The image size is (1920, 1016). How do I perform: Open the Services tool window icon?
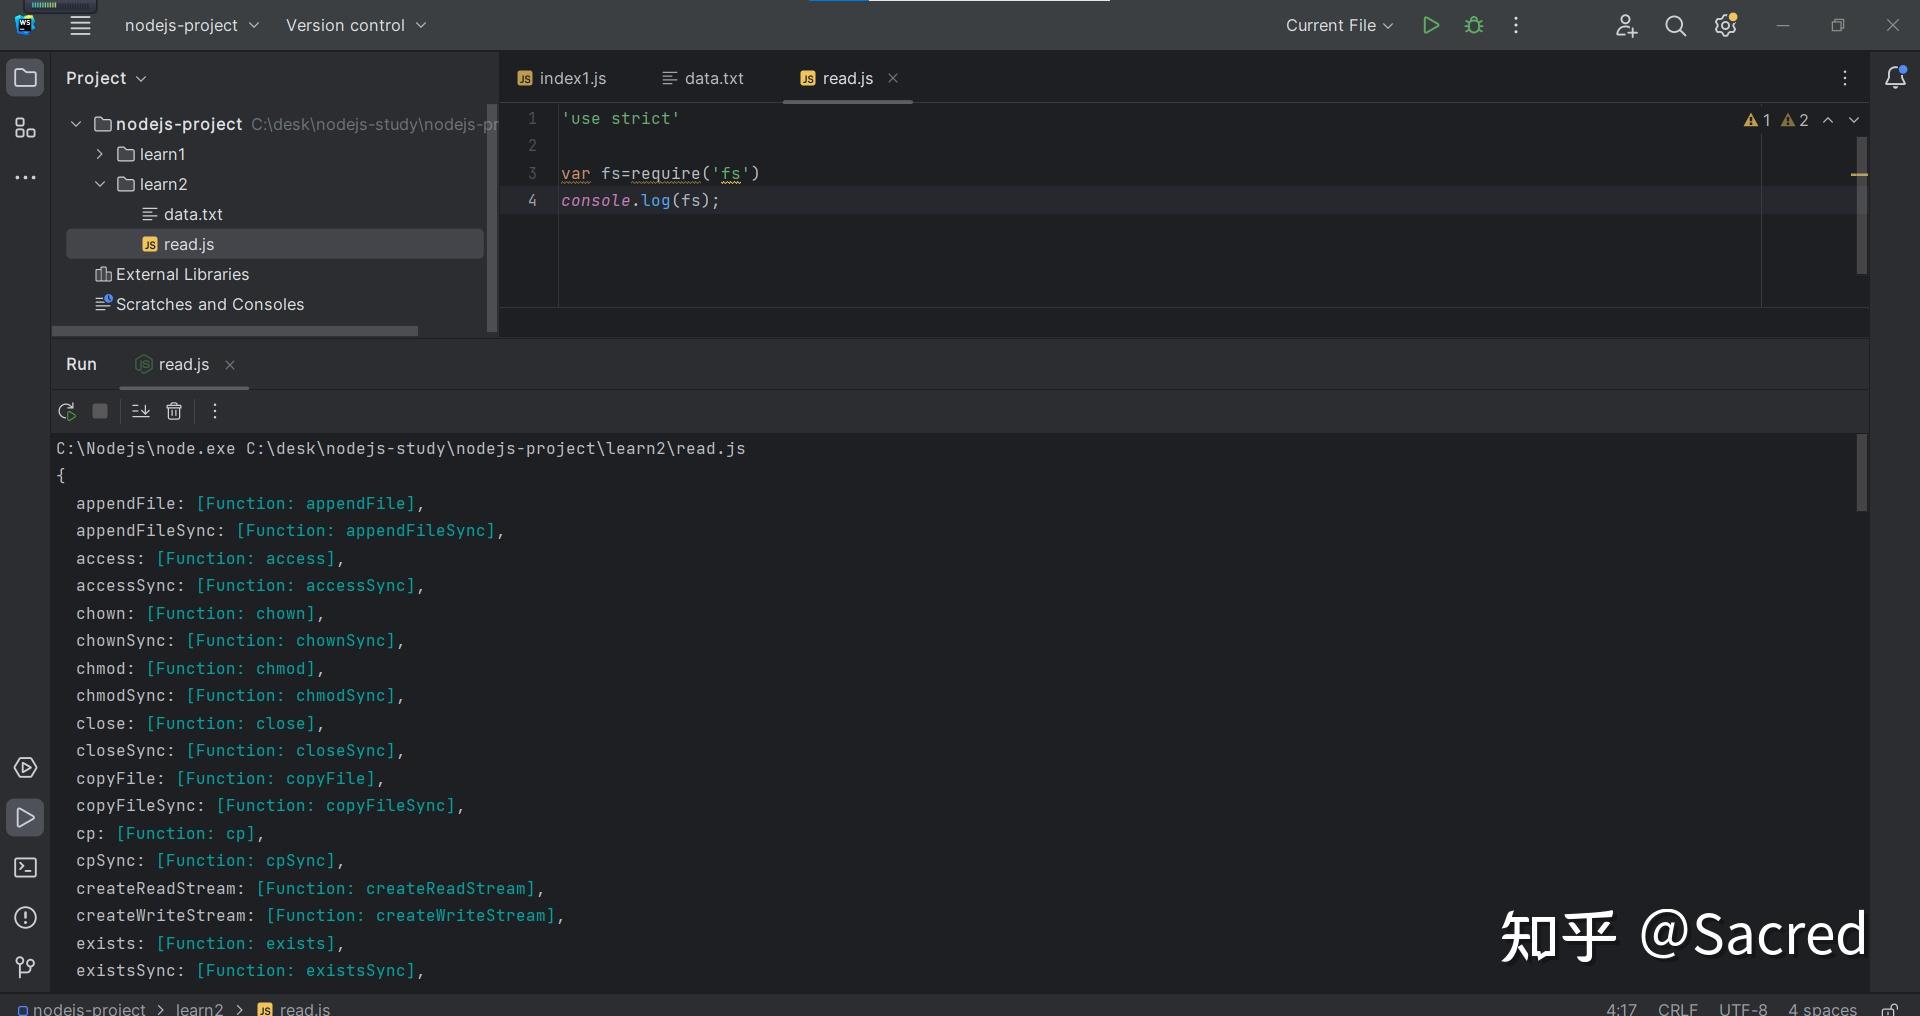(26, 768)
